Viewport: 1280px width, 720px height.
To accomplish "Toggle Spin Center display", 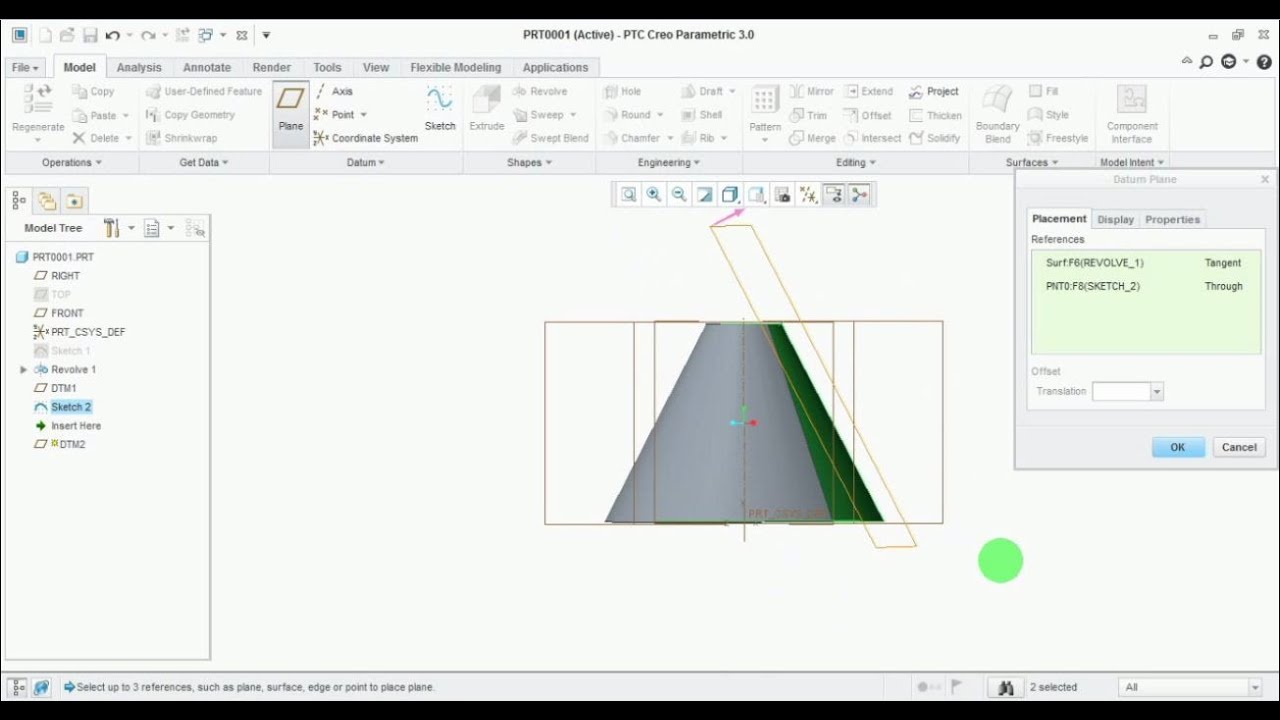I will tap(859, 195).
